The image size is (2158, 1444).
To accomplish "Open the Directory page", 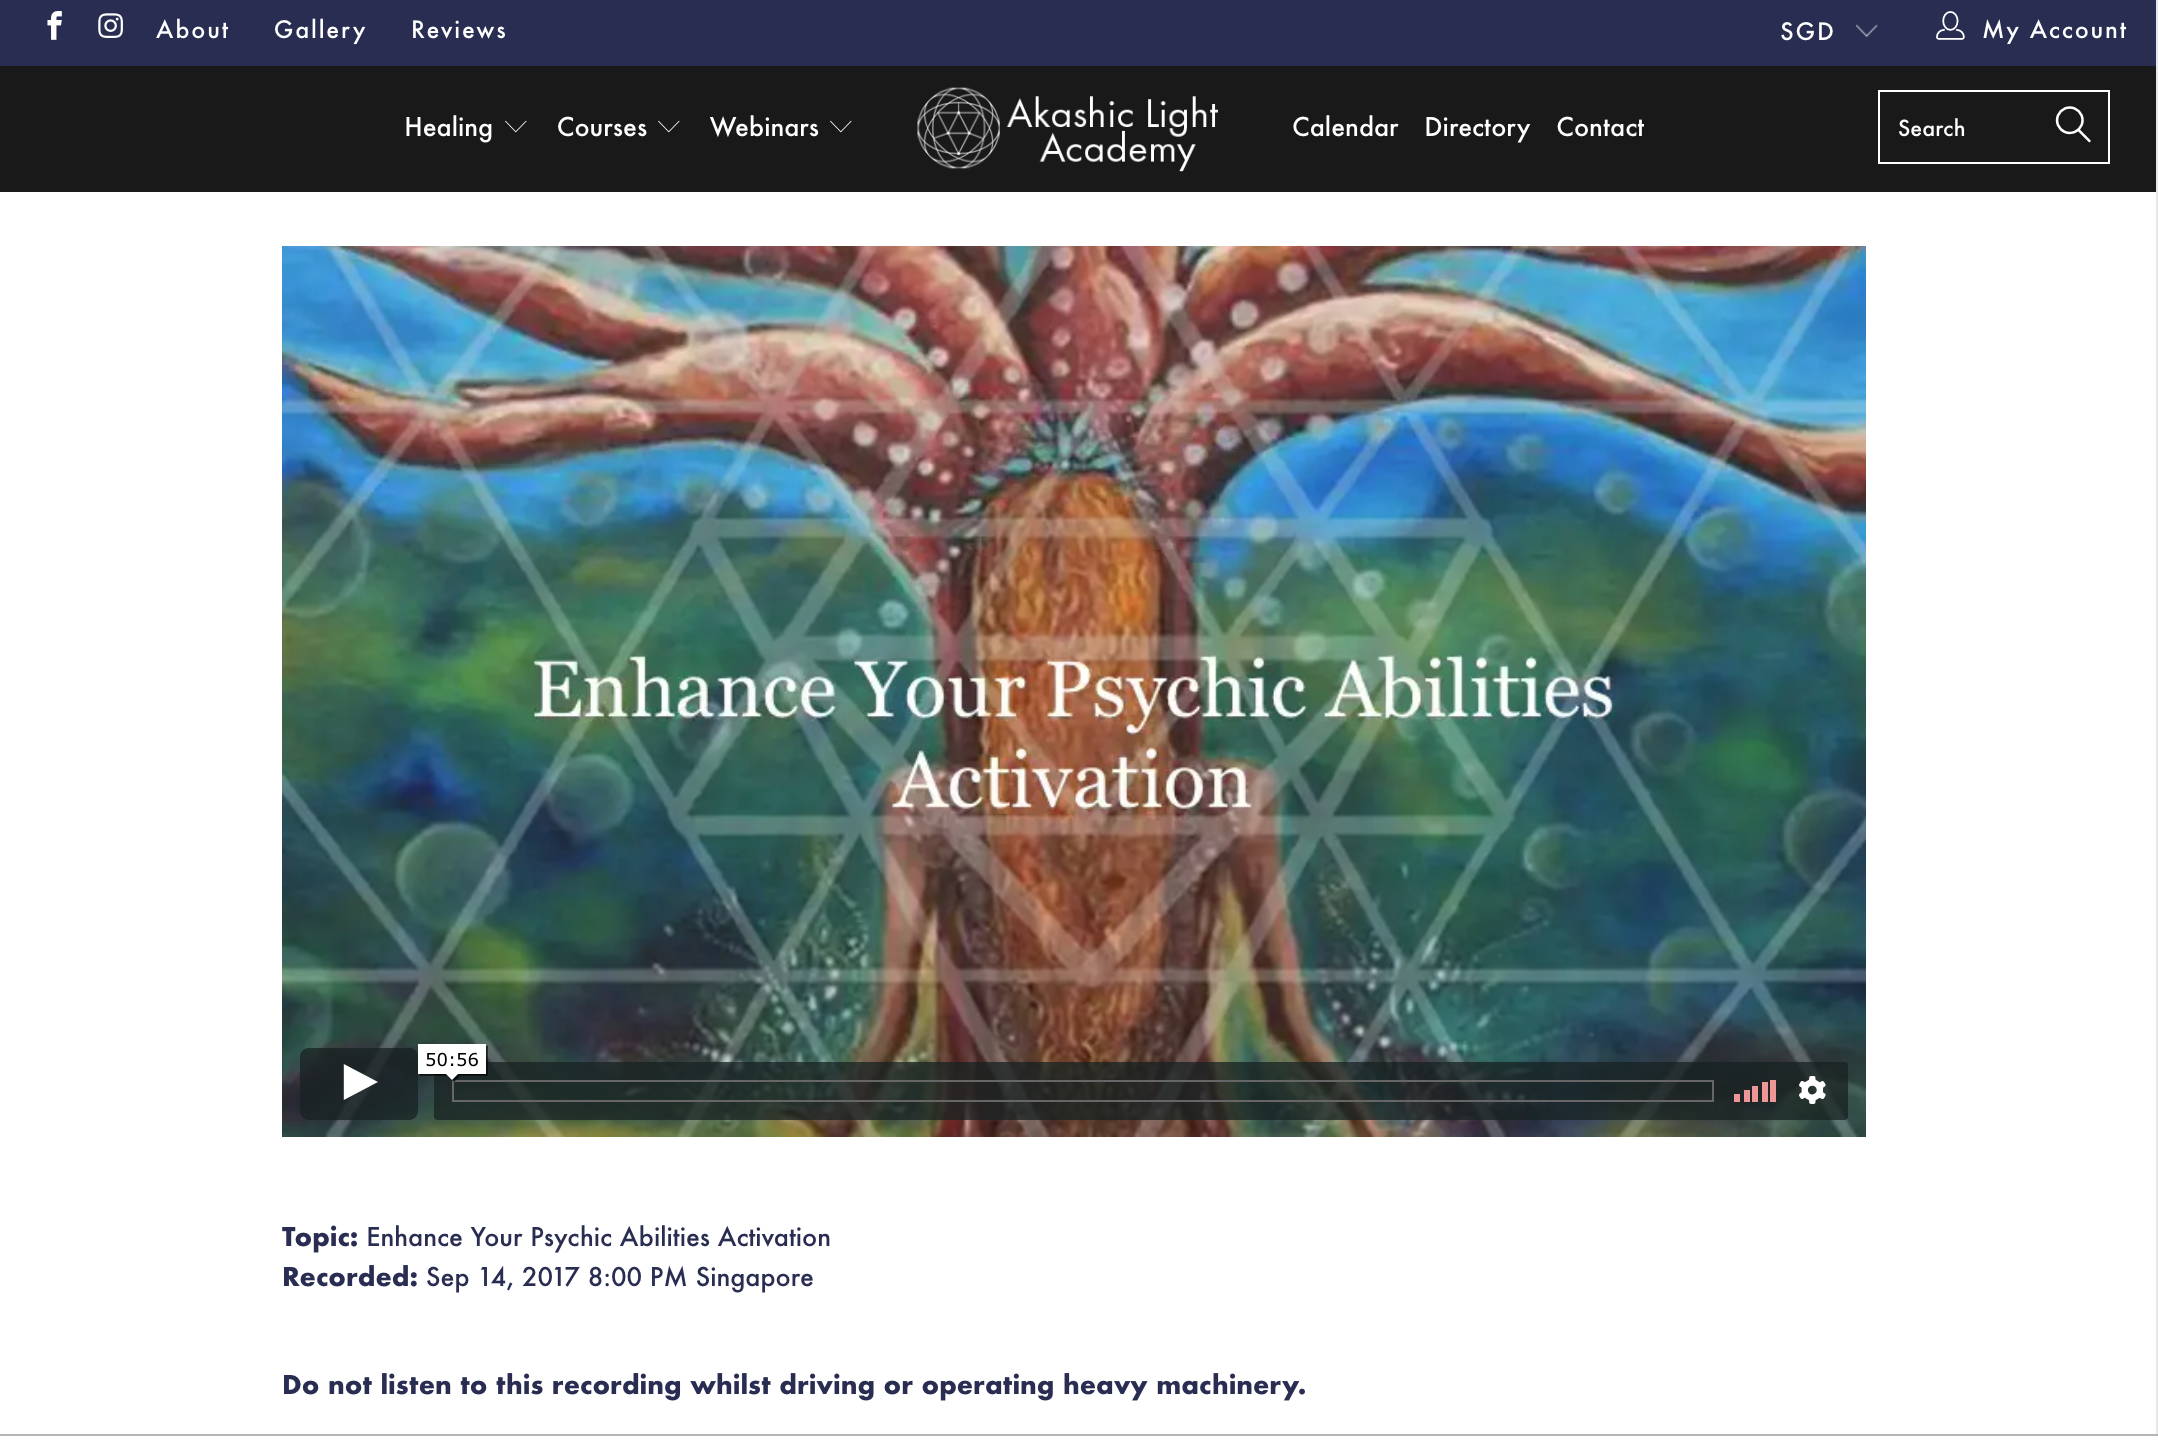I will pyautogui.click(x=1477, y=127).
